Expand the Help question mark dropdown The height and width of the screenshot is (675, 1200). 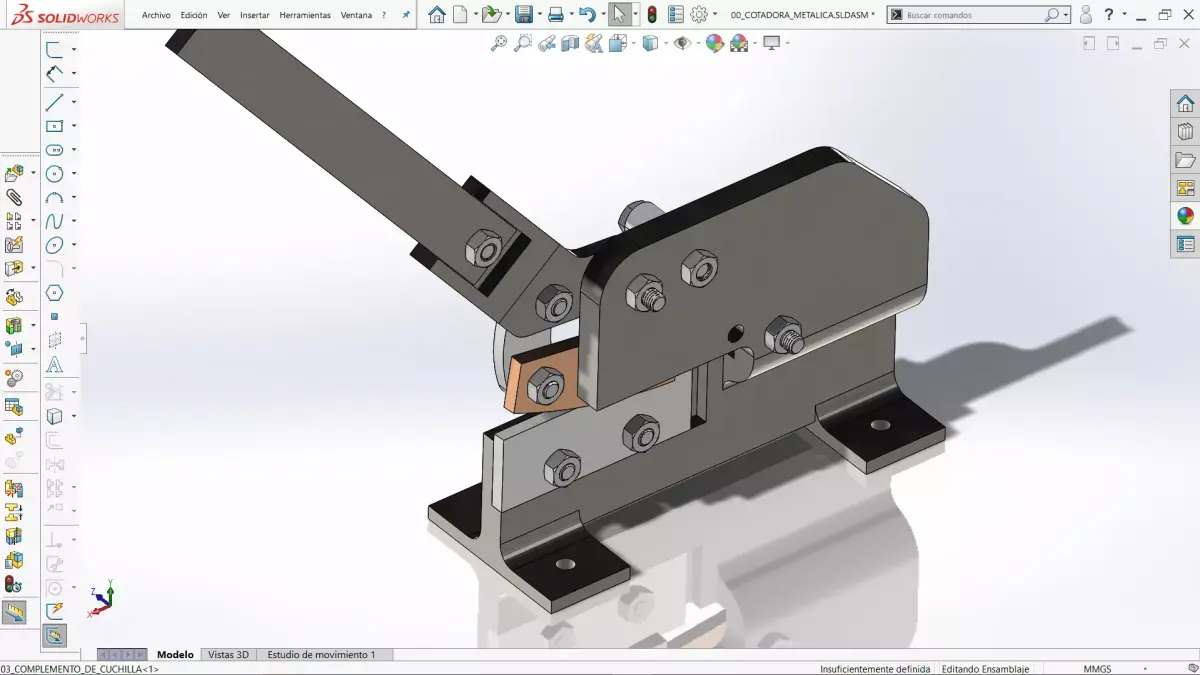[x=1124, y=15]
